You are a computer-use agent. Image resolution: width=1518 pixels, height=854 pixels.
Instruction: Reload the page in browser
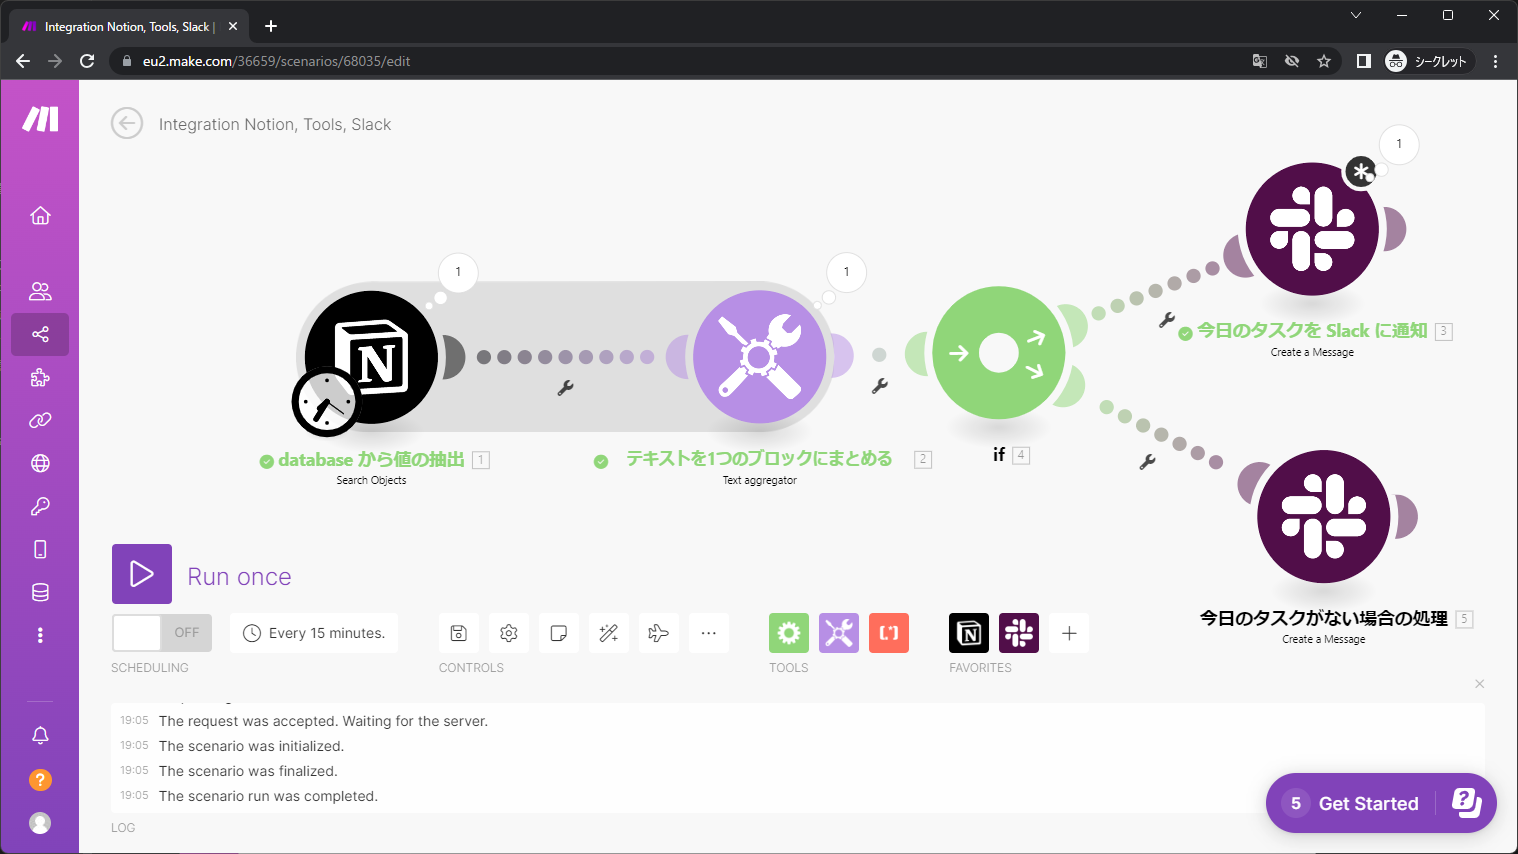pyautogui.click(x=87, y=61)
